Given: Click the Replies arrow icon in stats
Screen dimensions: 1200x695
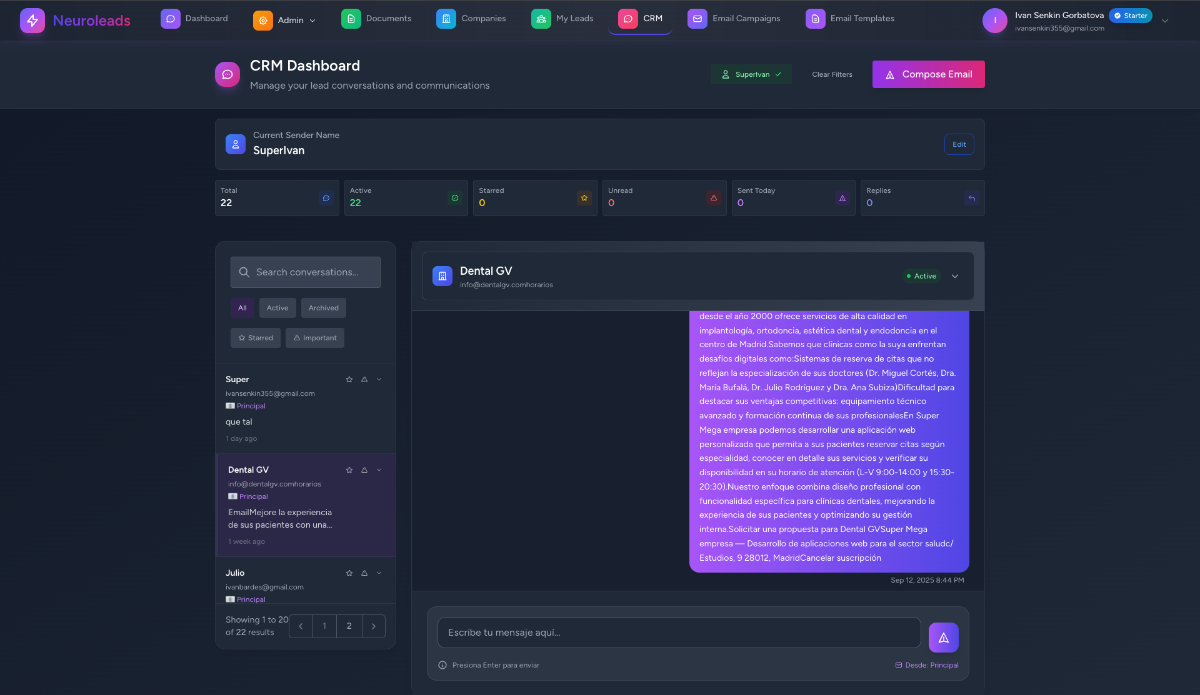Looking at the screenshot, I should 970,198.
